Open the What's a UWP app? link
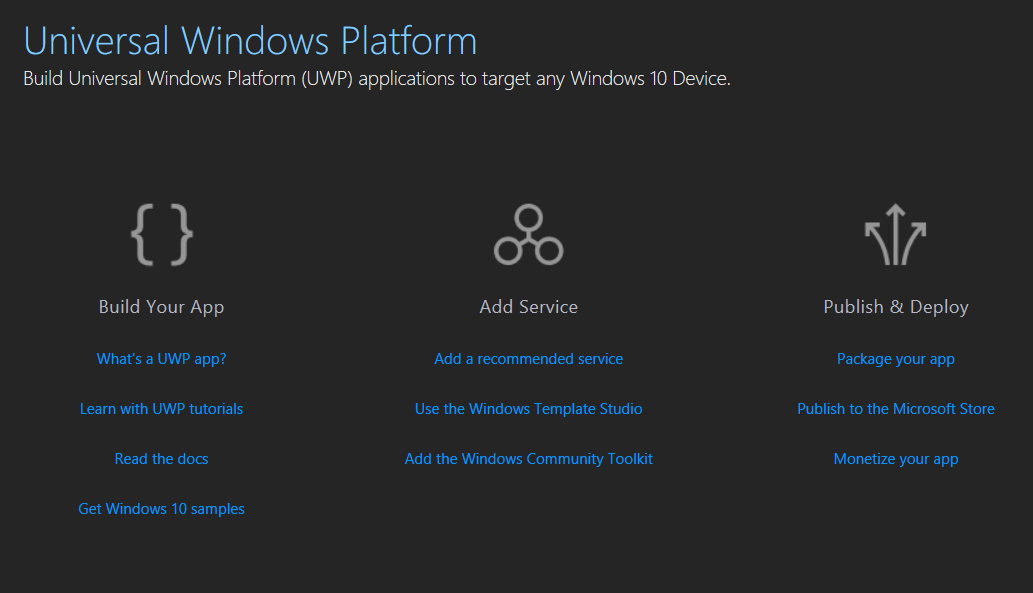This screenshot has width=1033, height=593. point(161,358)
